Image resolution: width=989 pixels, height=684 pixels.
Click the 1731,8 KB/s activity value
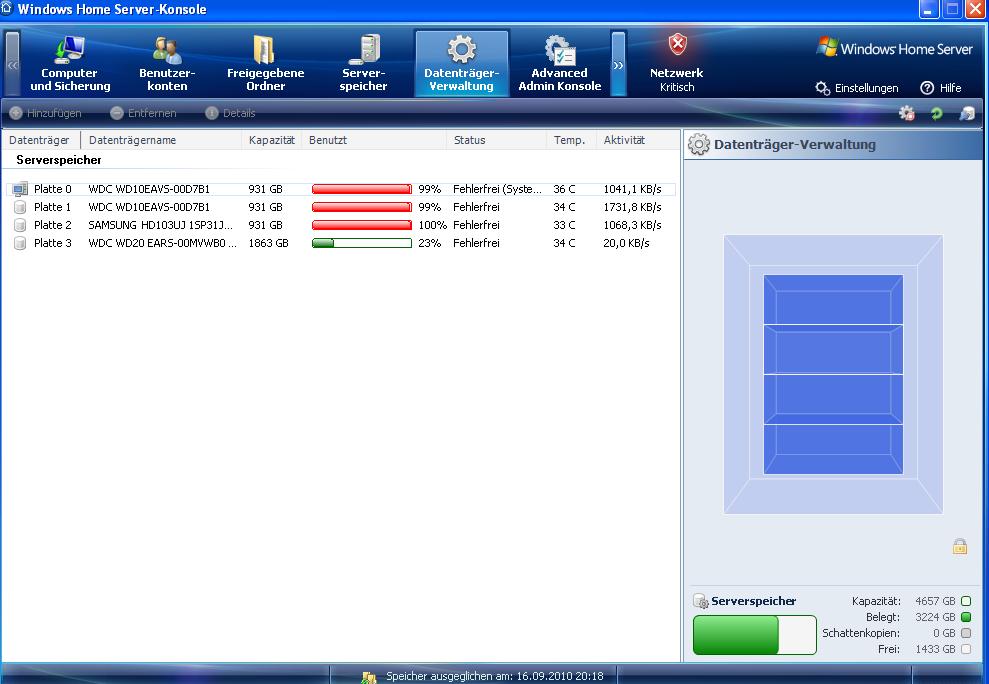point(632,207)
